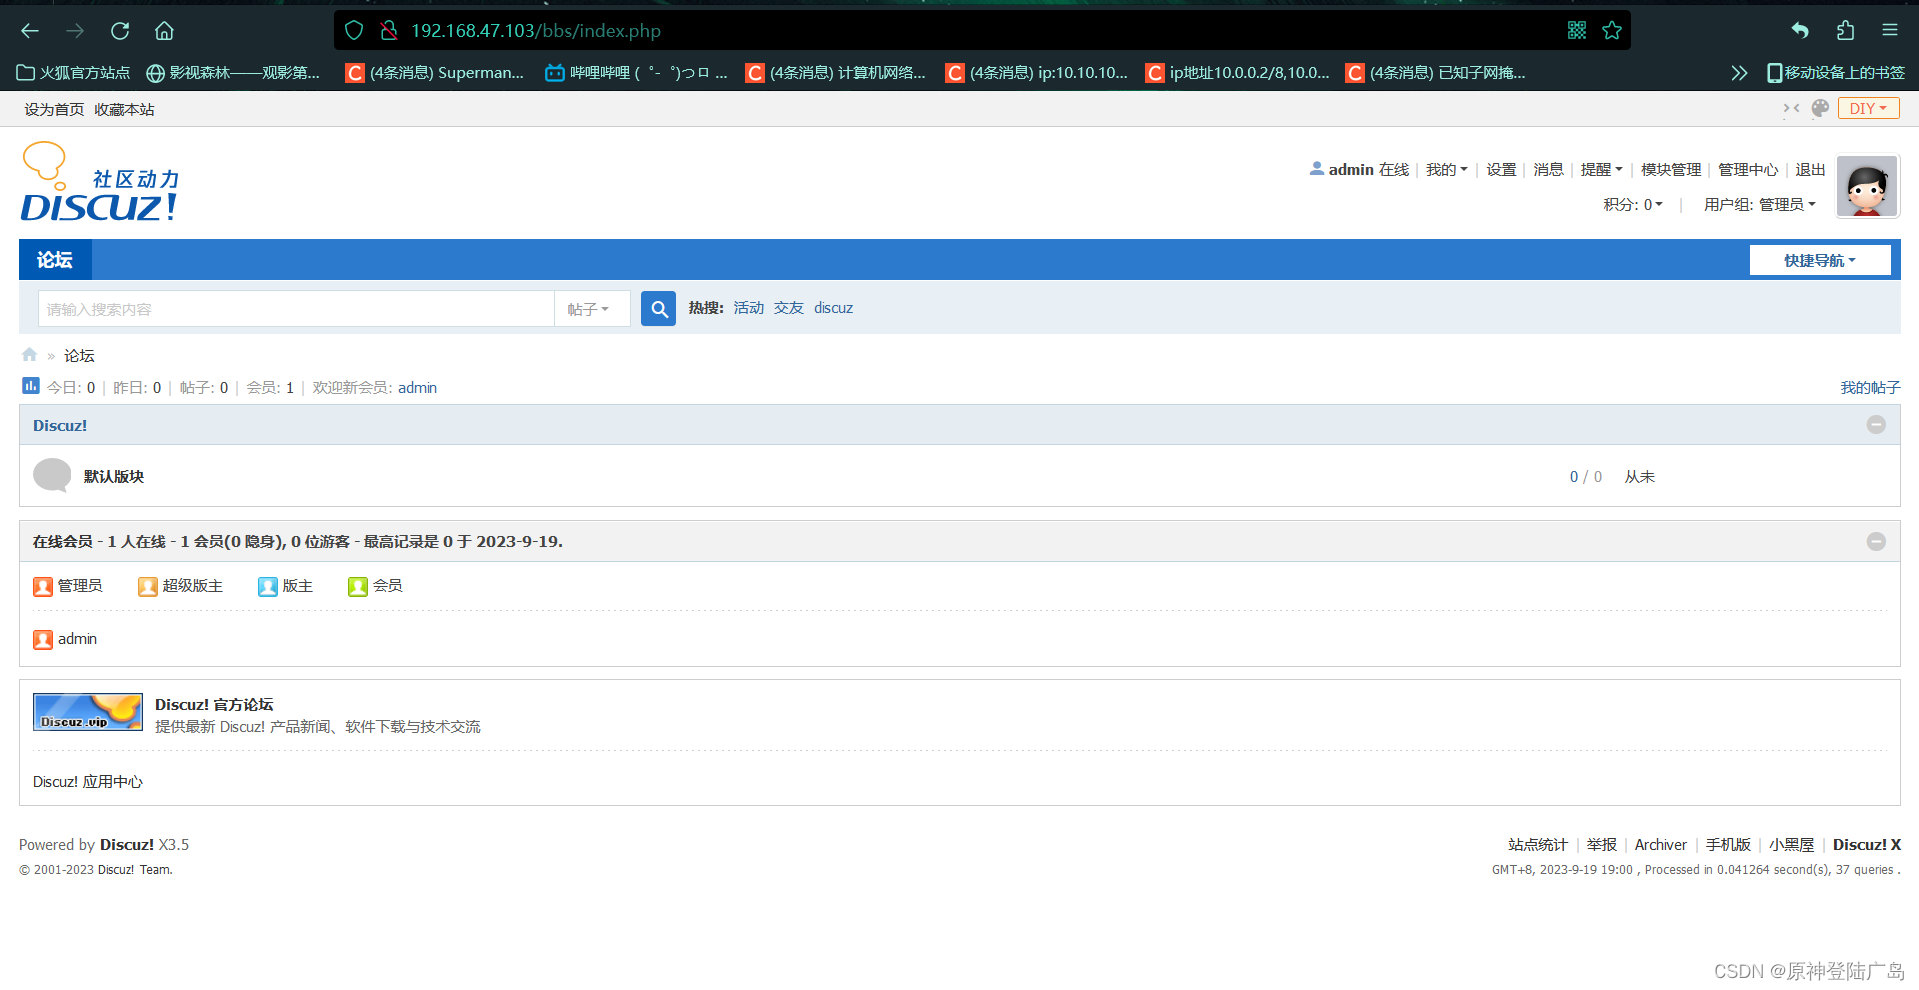Viewport: 1919px width, 990px height.
Task: Open the newest member admin link
Action: [x=417, y=388]
